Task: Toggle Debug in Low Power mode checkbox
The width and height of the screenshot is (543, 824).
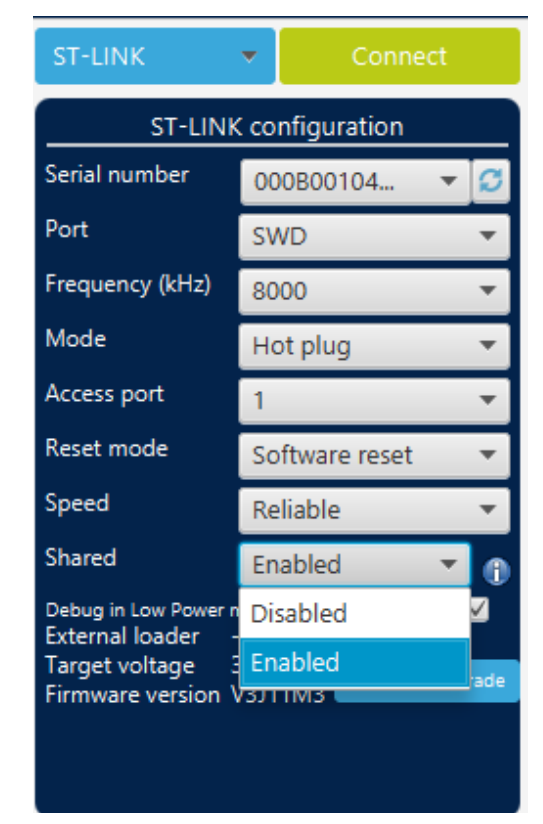Action: pos(479,610)
